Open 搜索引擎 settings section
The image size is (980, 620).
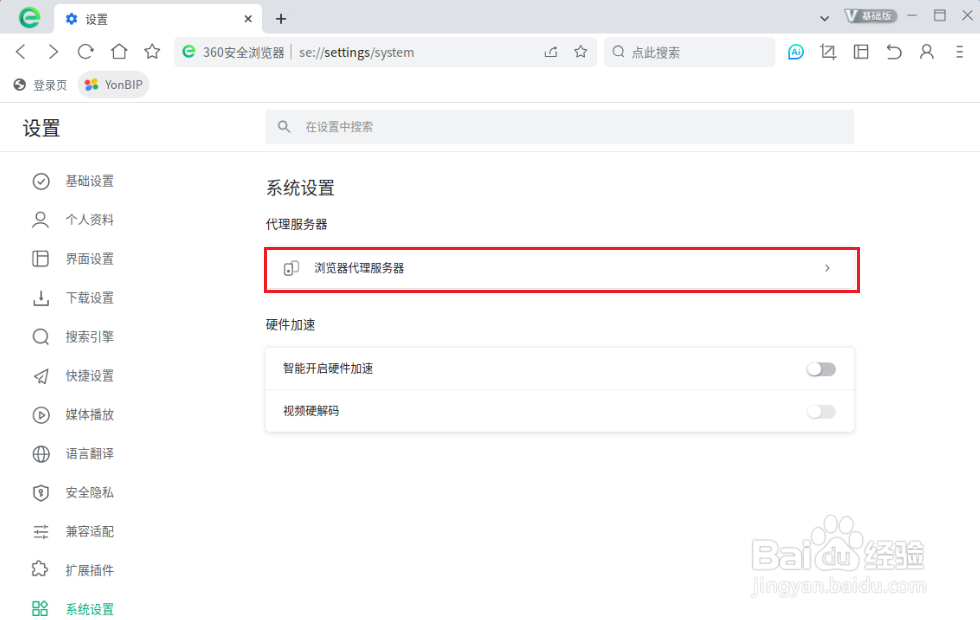tap(73, 337)
